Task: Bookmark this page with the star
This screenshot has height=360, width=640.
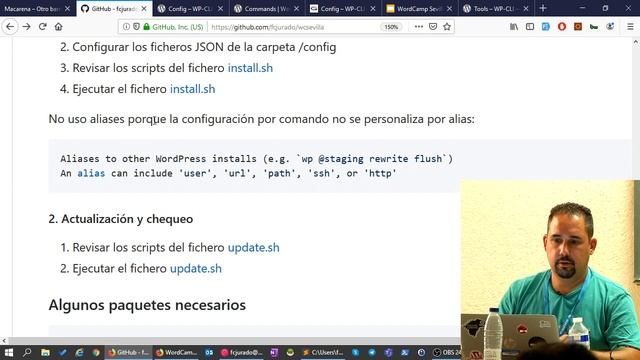Action: pos(447,27)
